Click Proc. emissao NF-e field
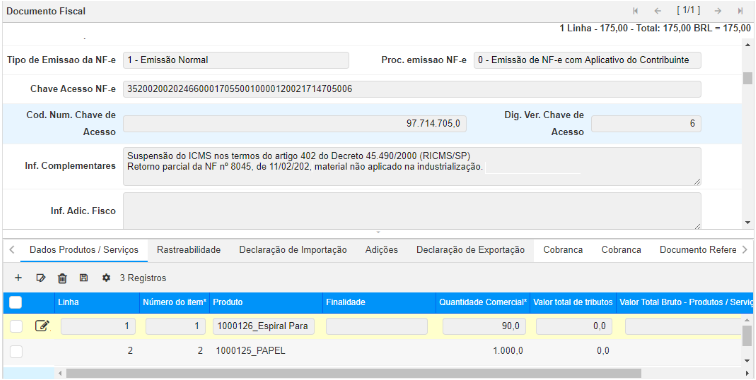Image resolution: width=756 pixels, height=380 pixels. 587,60
